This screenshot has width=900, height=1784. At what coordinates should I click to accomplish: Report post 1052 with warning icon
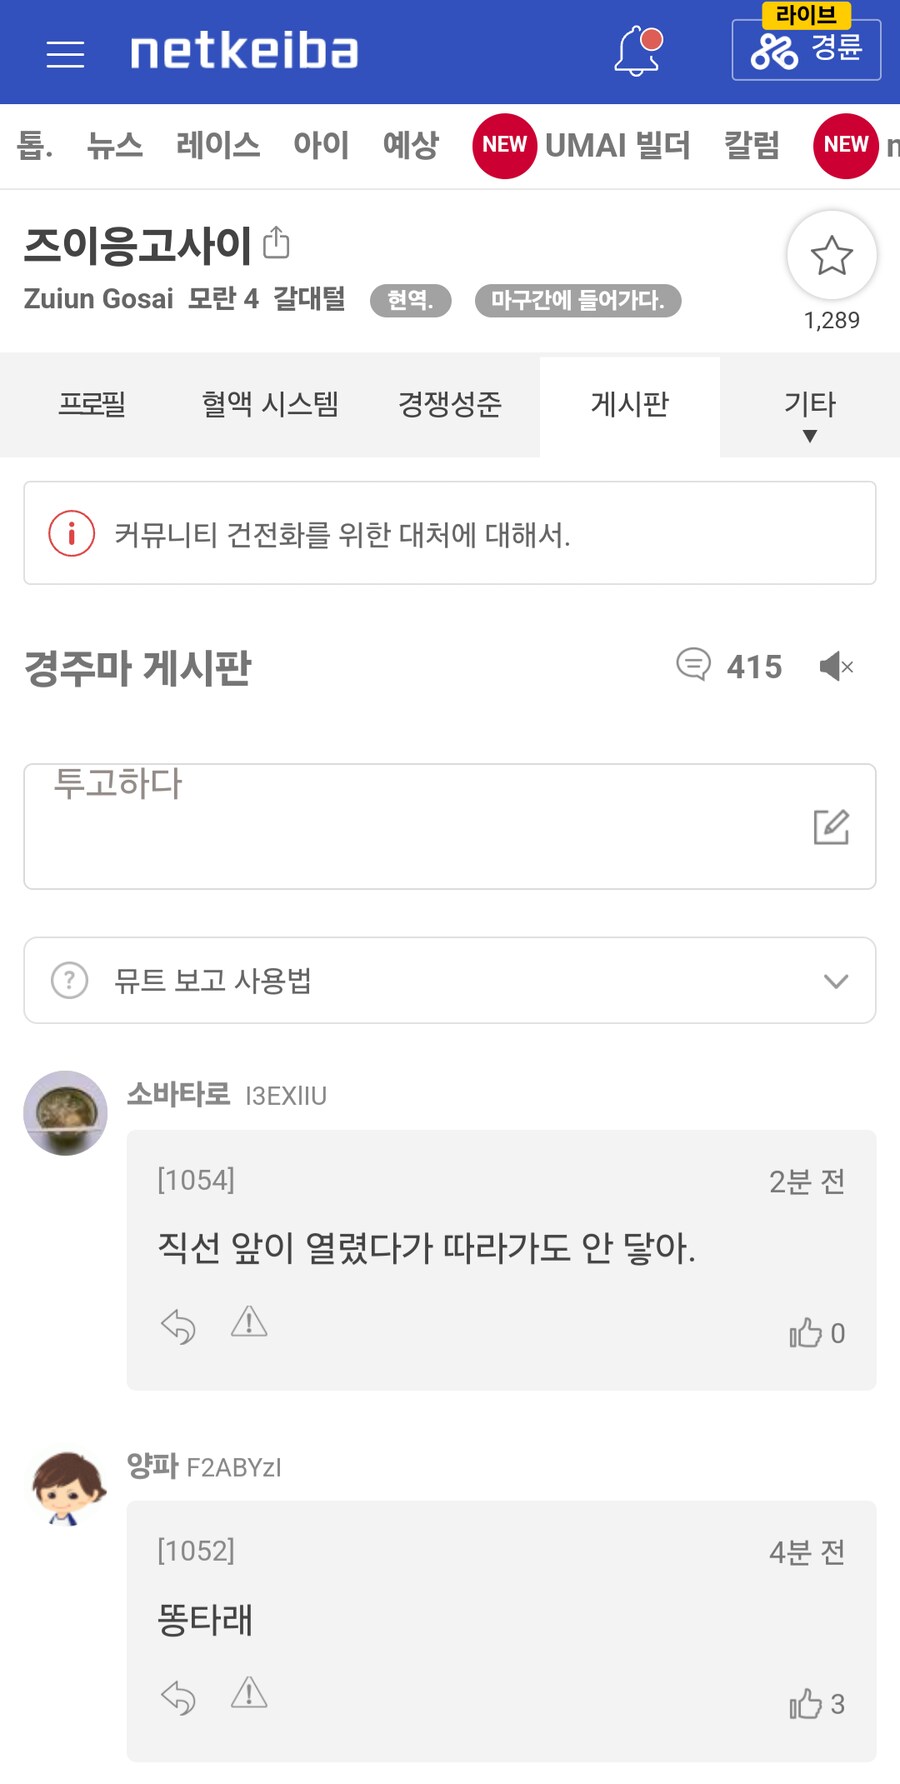[249, 1693]
